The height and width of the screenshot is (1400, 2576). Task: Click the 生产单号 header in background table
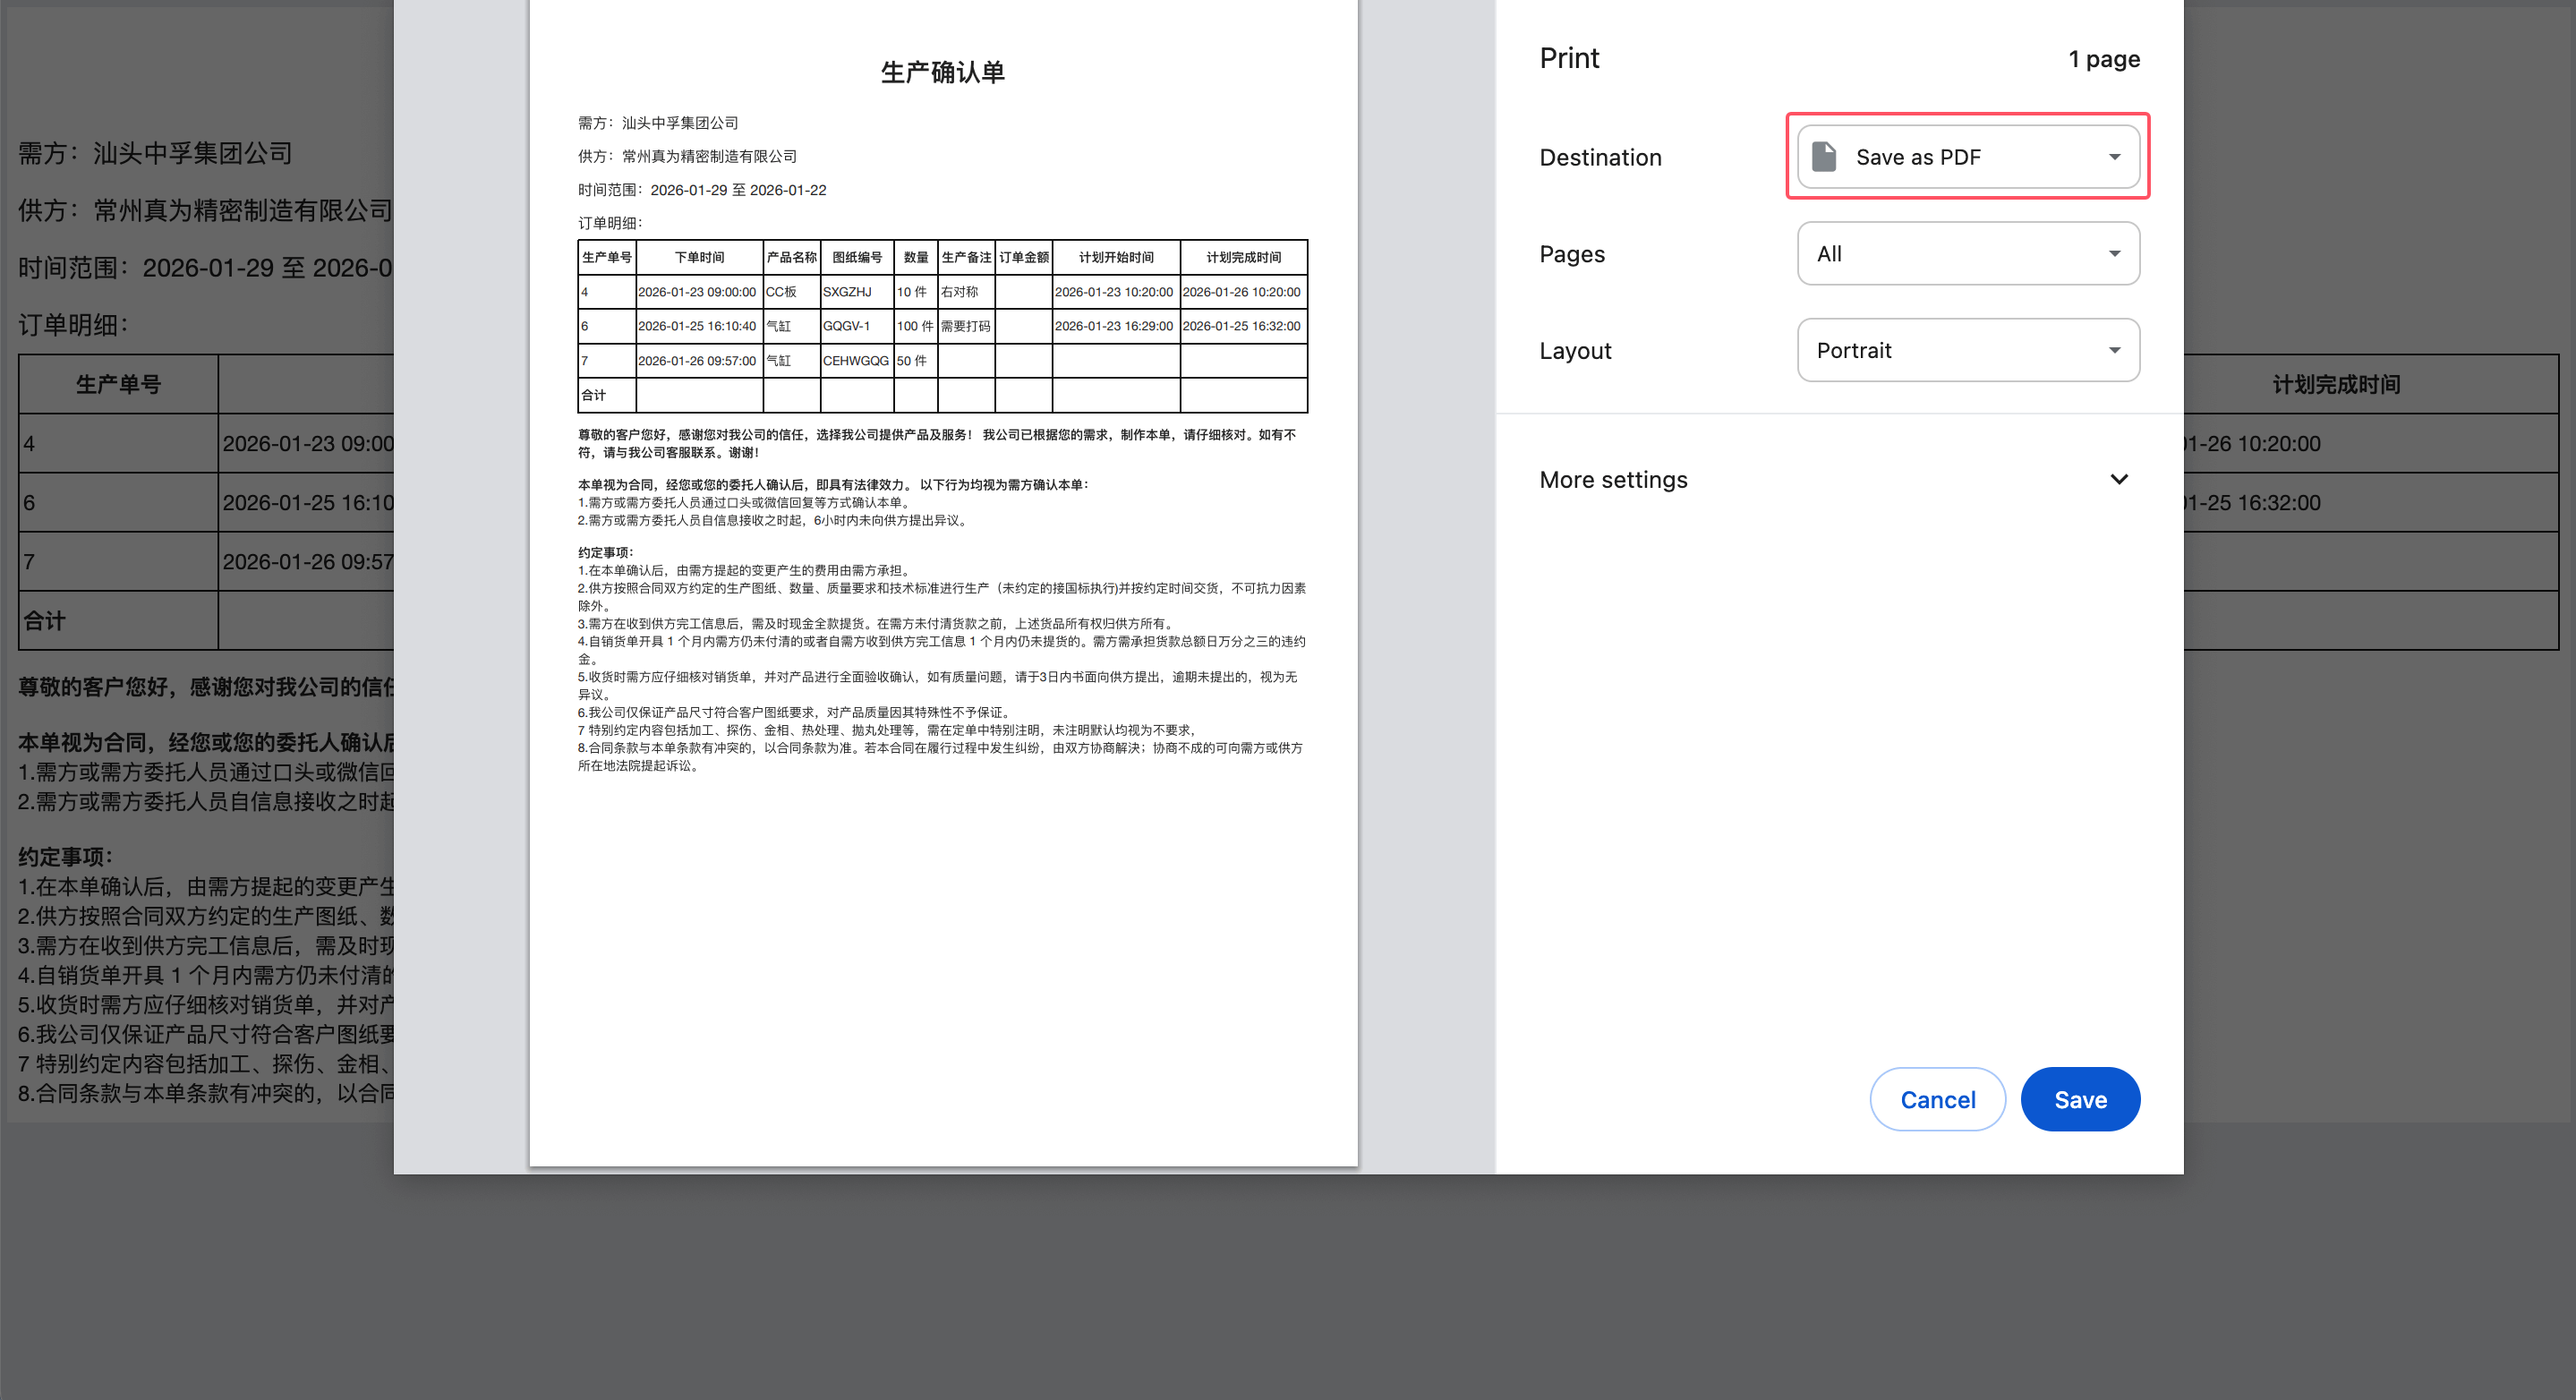click(118, 384)
